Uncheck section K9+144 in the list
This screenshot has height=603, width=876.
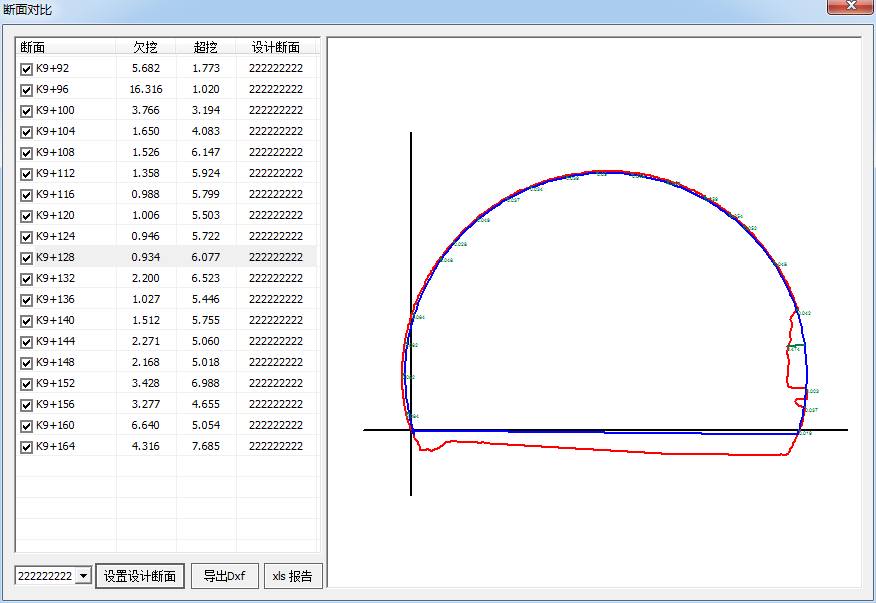click(26, 342)
